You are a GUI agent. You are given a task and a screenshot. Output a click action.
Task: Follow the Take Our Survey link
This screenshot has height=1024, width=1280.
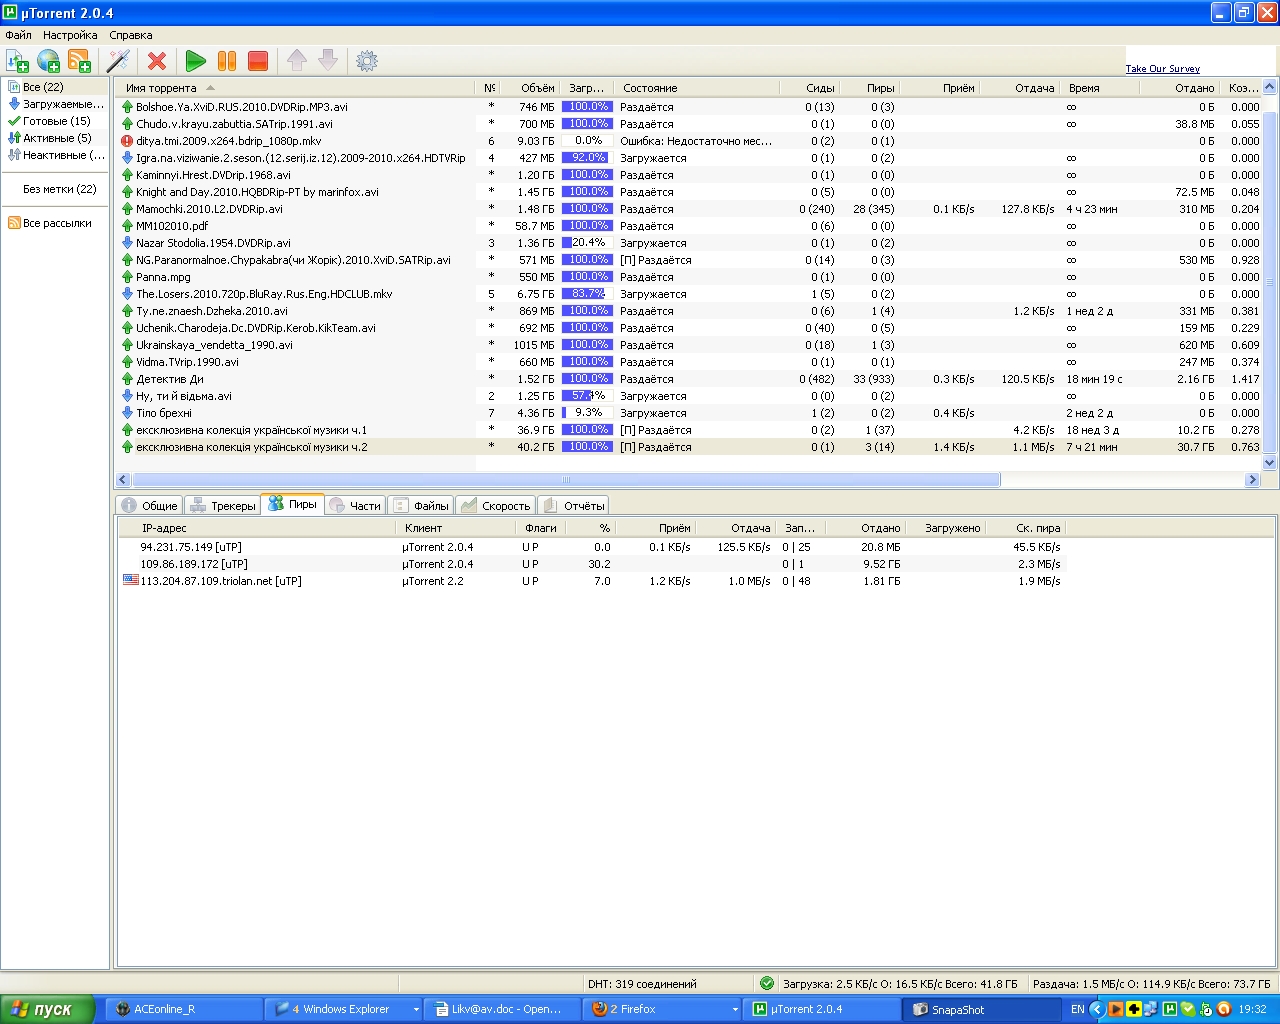(x=1163, y=69)
